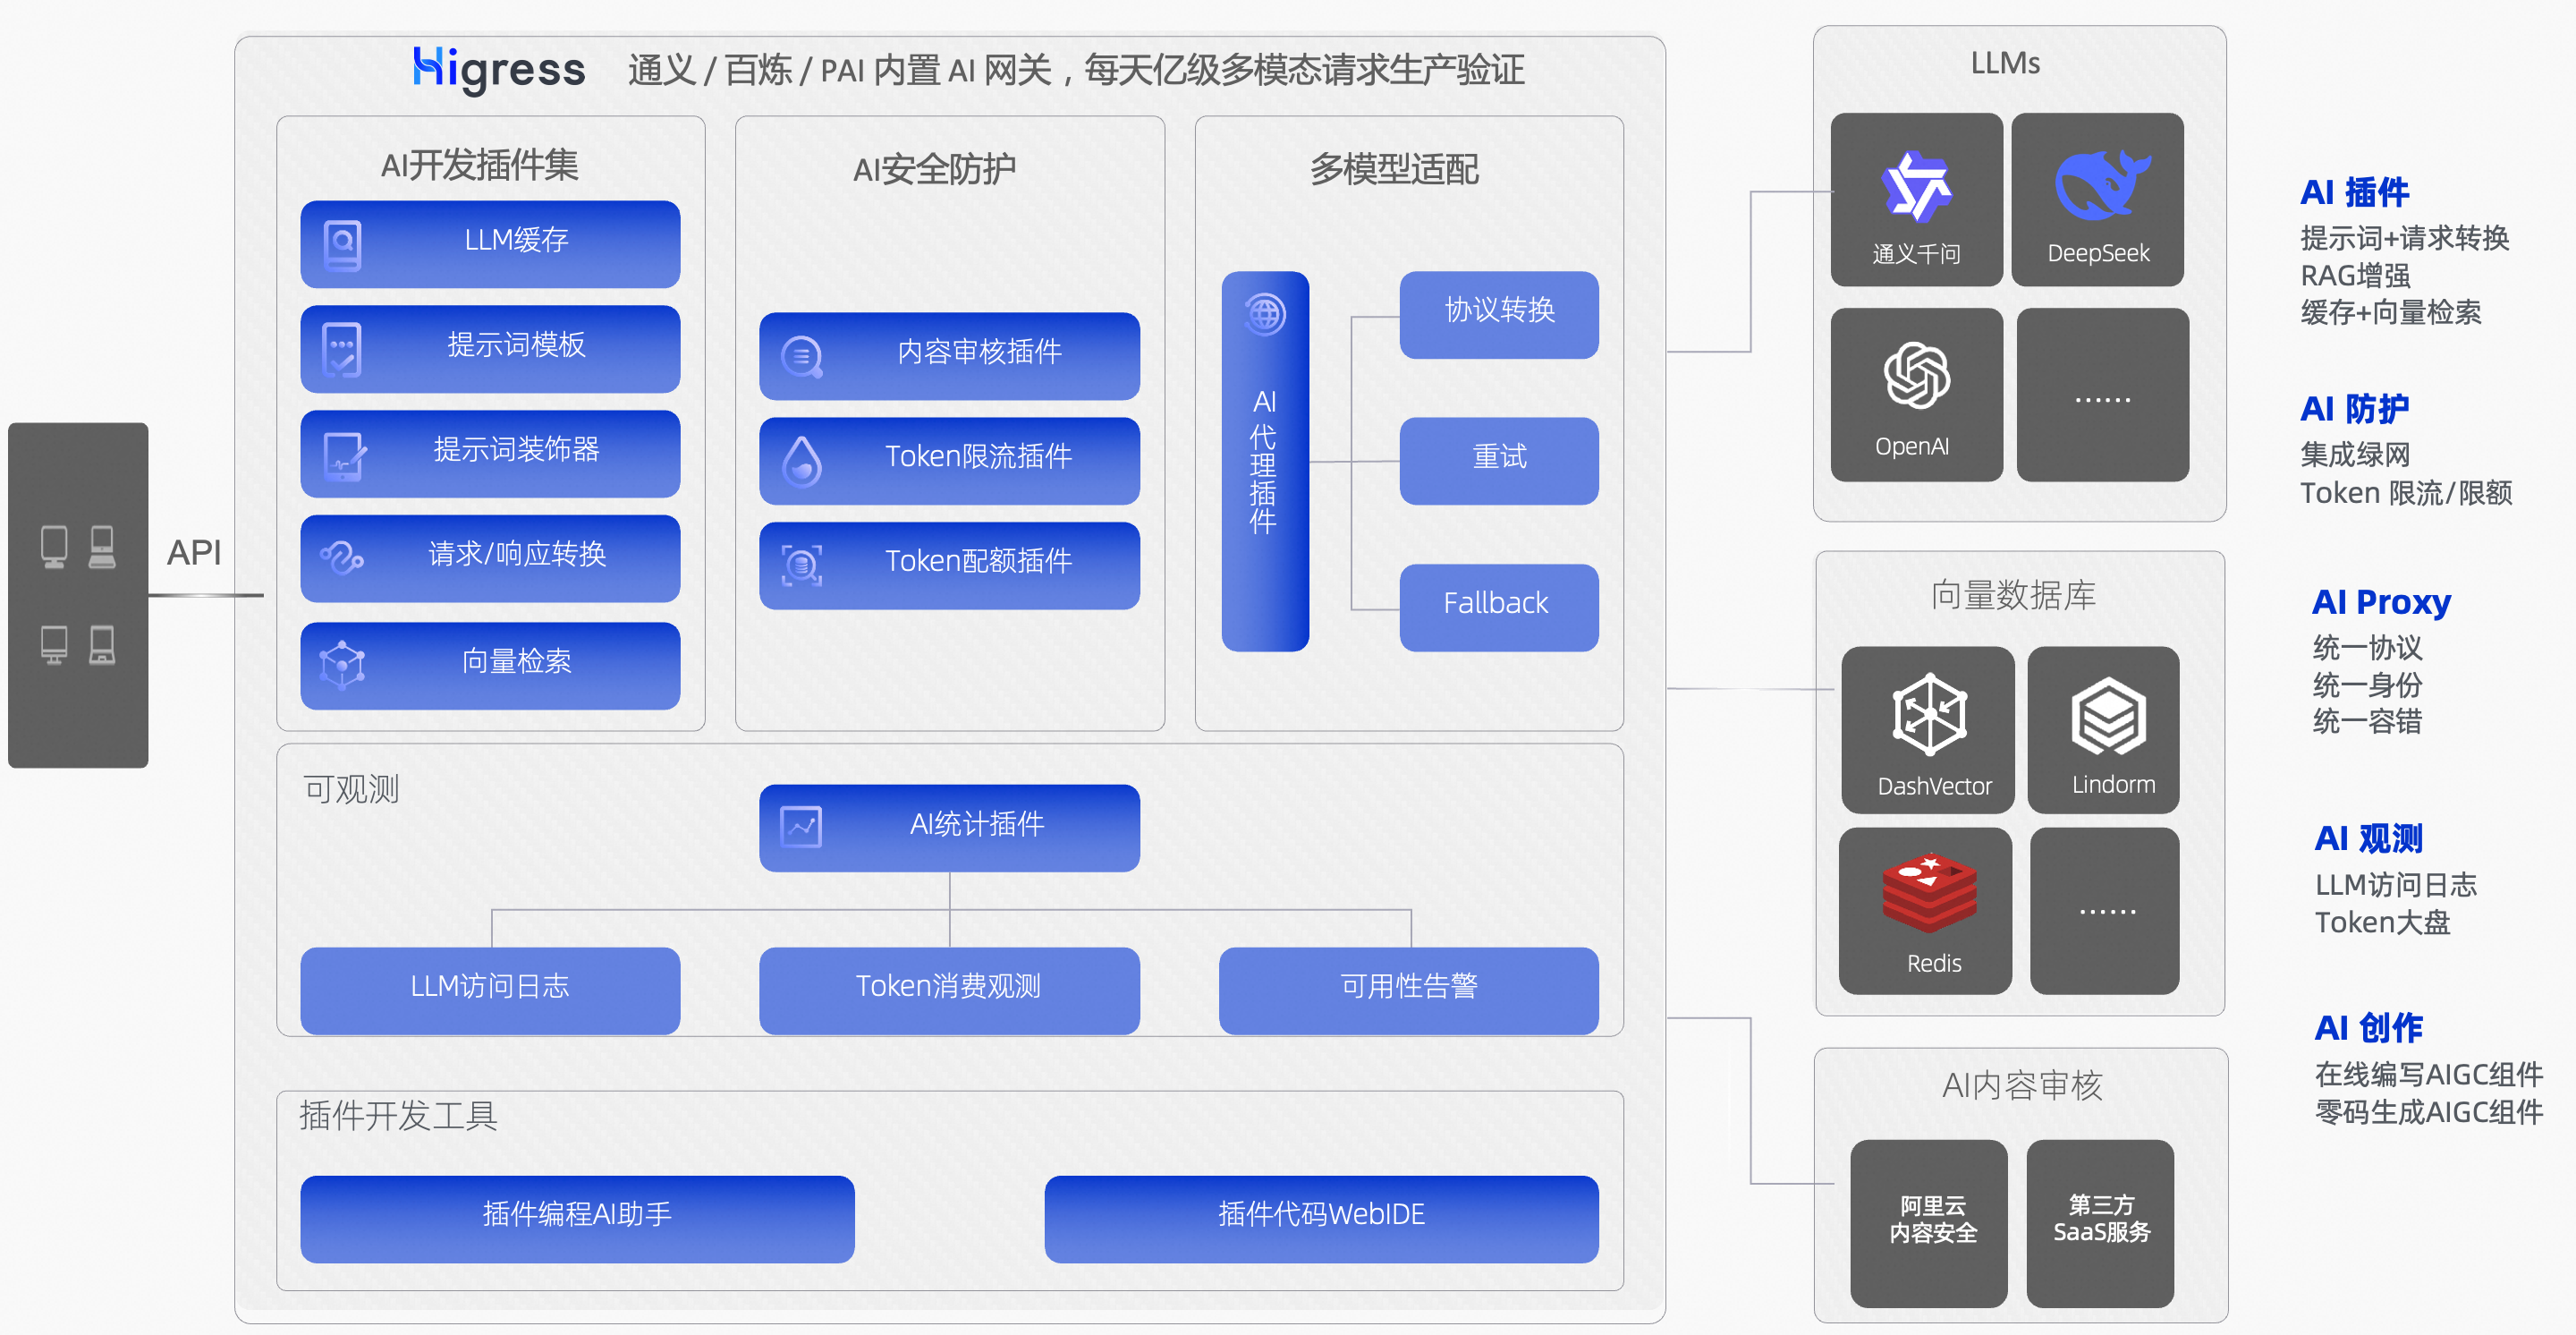Viewport: 2576px width, 1335px height.
Task: Click the 协议转换 block
Action: [x=1498, y=314]
